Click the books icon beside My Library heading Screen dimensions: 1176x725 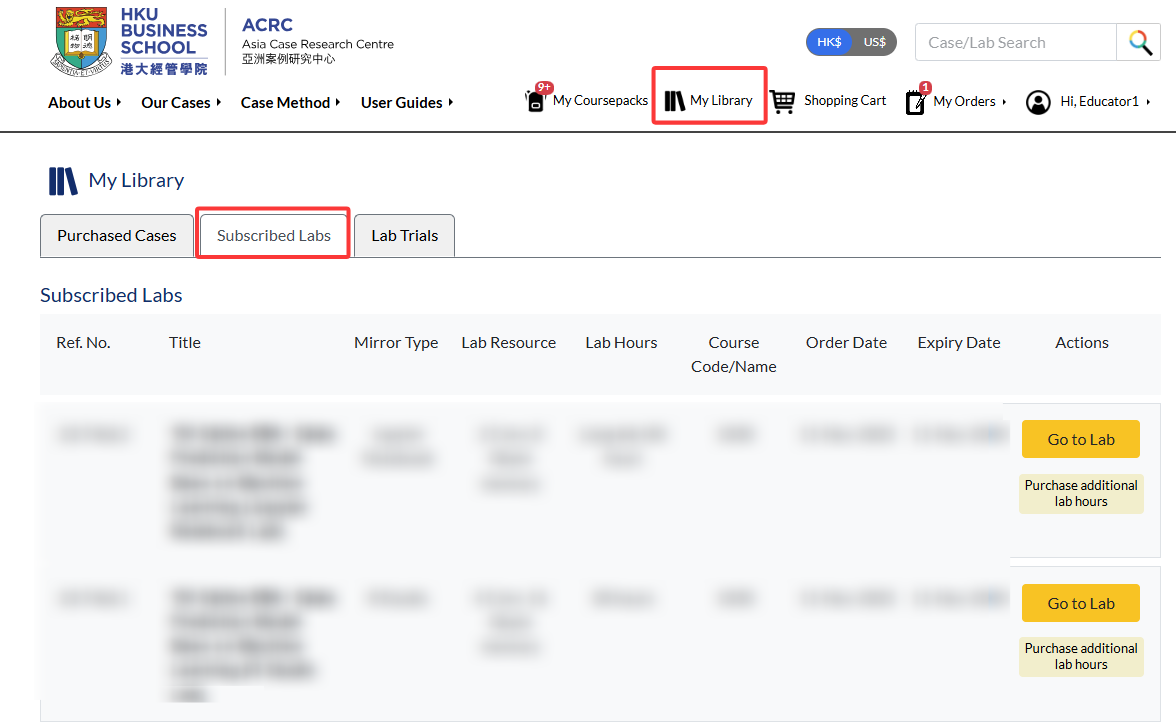[x=63, y=181]
